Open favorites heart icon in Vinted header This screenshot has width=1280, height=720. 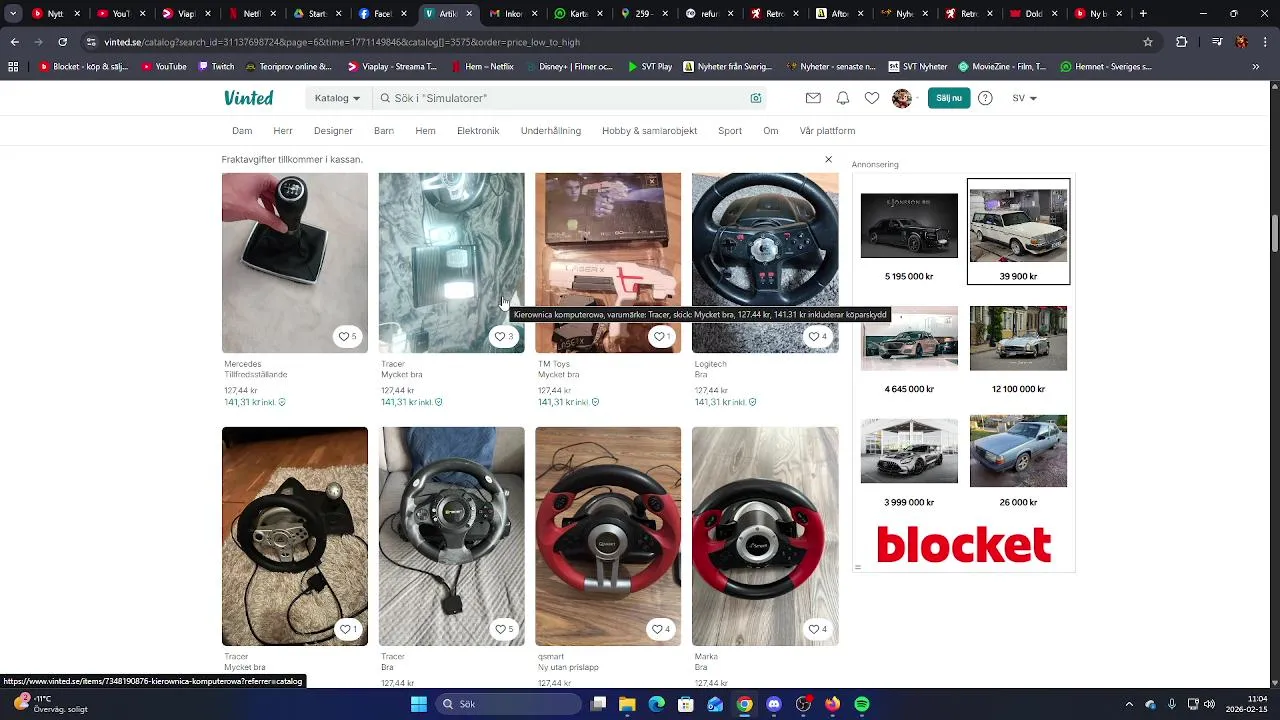[872, 98]
